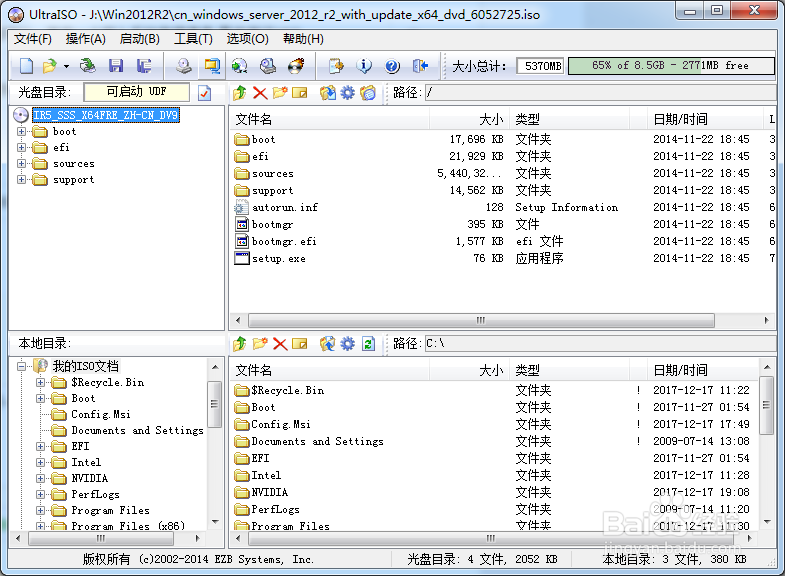The height and width of the screenshot is (576, 785).
Task: Click the Exit door toolbar icon
Action: [x=421, y=66]
